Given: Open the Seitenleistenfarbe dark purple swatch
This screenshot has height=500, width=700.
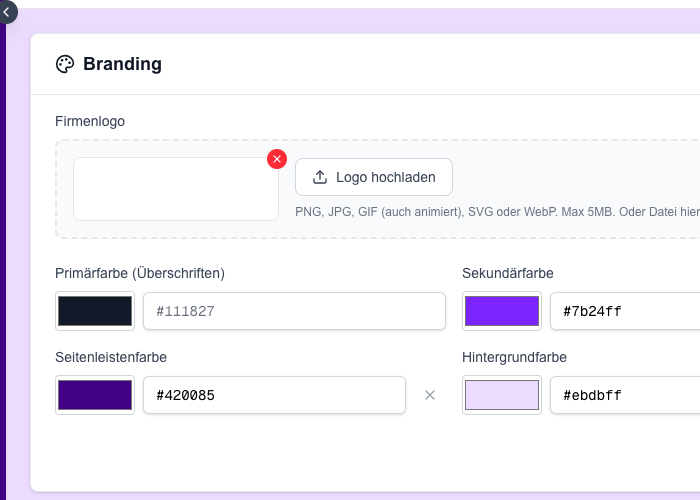Looking at the screenshot, I should [x=95, y=395].
